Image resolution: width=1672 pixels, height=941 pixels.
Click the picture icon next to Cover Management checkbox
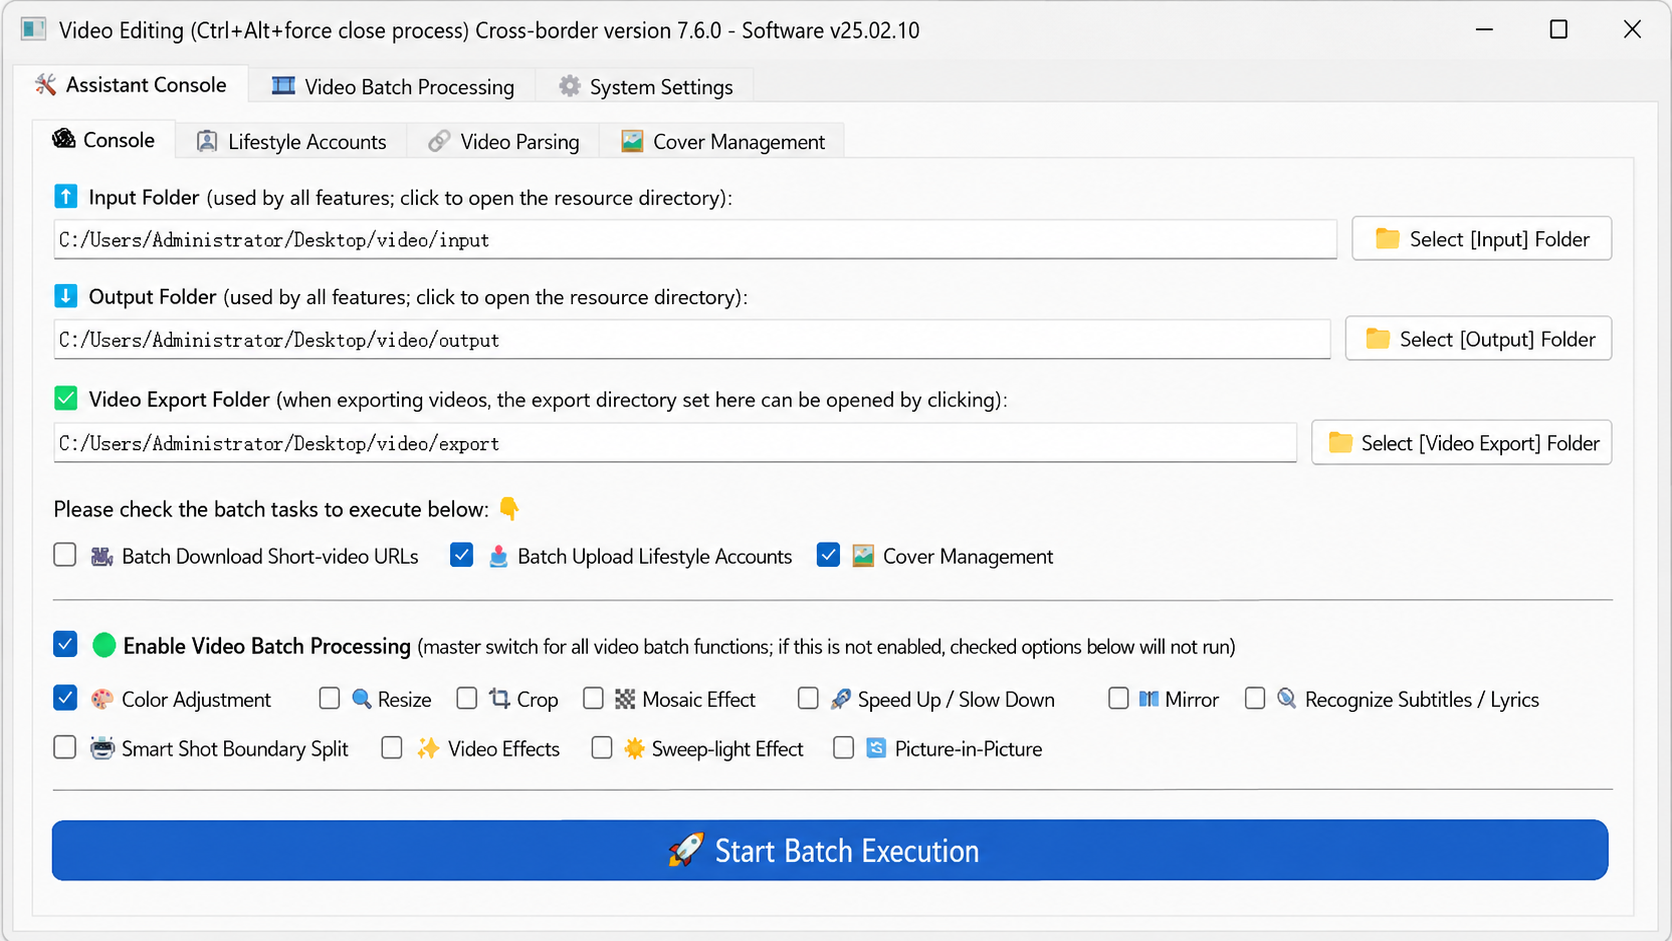[863, 556]
